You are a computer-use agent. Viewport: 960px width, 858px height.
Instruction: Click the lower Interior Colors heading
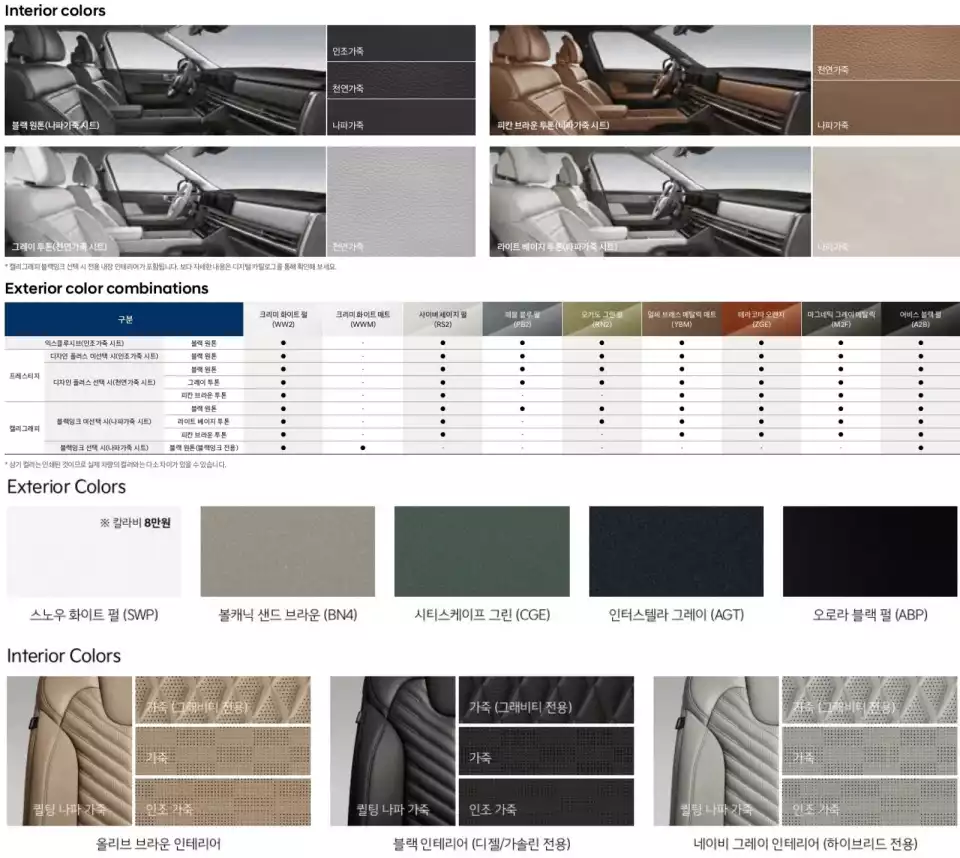point(64,655)
